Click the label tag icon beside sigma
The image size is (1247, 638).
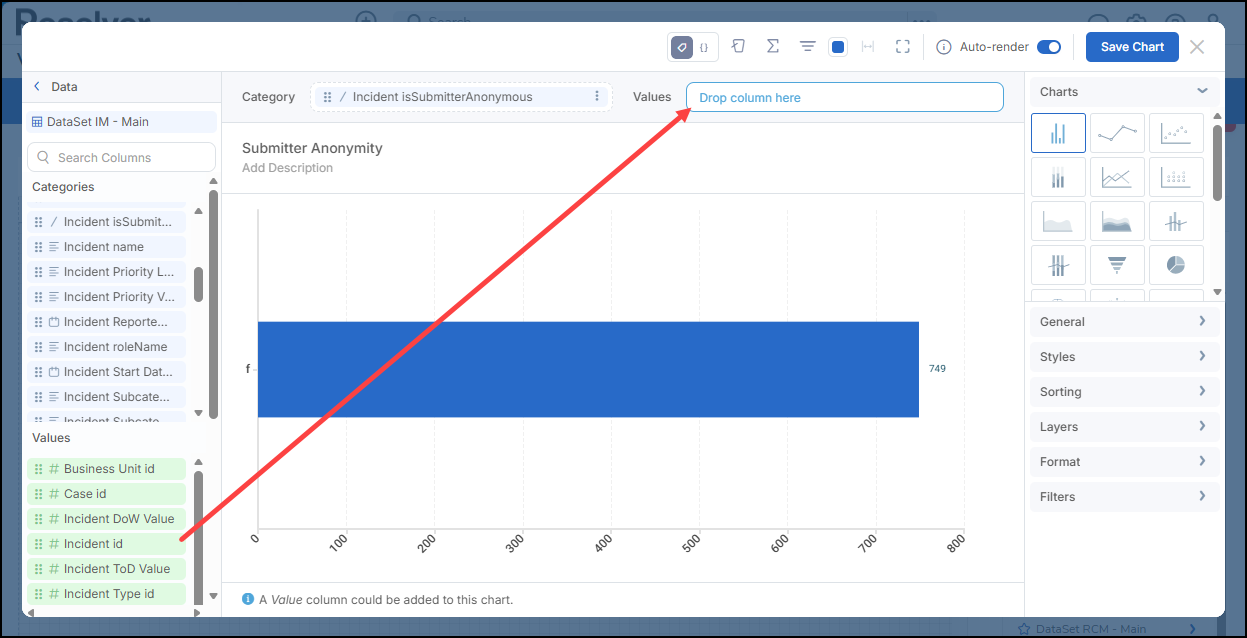[x=738, y=47]
